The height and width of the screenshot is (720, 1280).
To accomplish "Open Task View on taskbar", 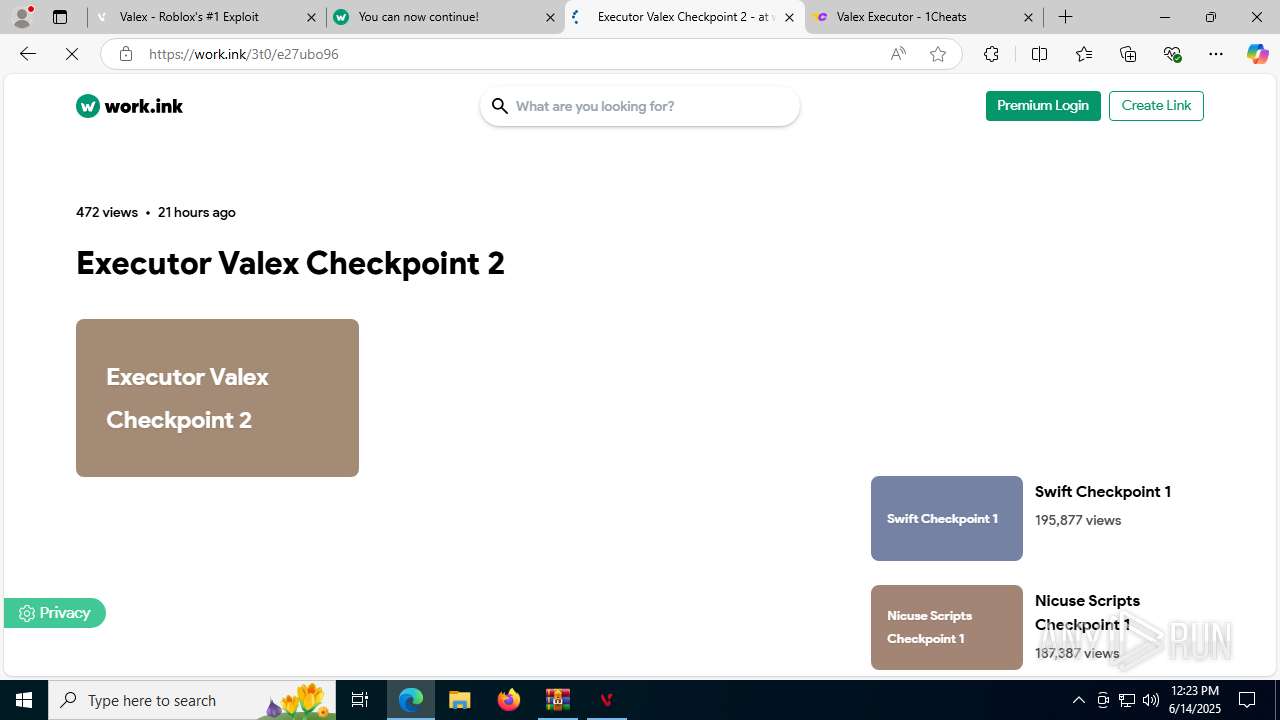I will [360, 700].
